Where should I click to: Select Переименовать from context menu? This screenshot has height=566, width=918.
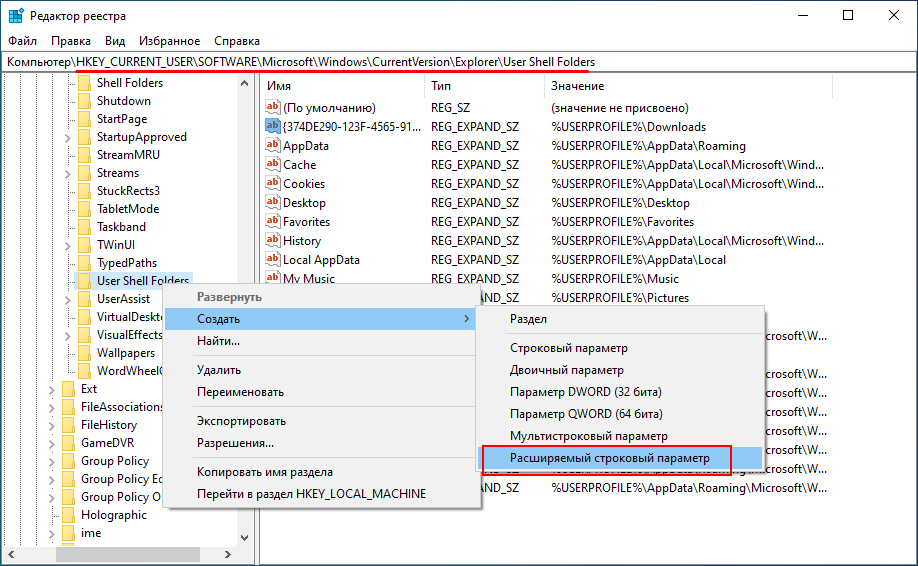coord(320,392)
